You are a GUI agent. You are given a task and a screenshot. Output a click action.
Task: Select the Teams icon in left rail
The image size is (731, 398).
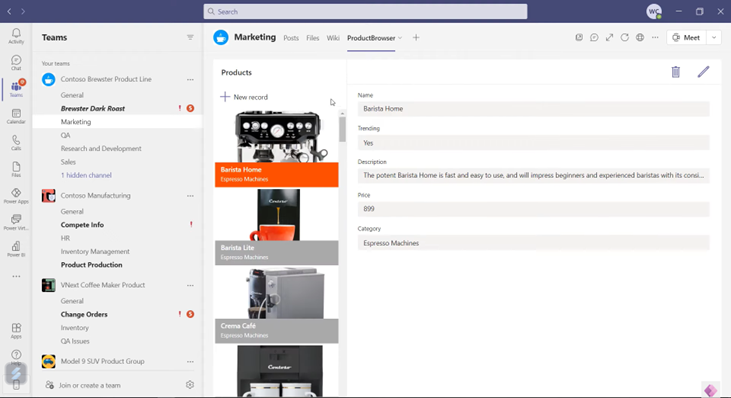16,89
